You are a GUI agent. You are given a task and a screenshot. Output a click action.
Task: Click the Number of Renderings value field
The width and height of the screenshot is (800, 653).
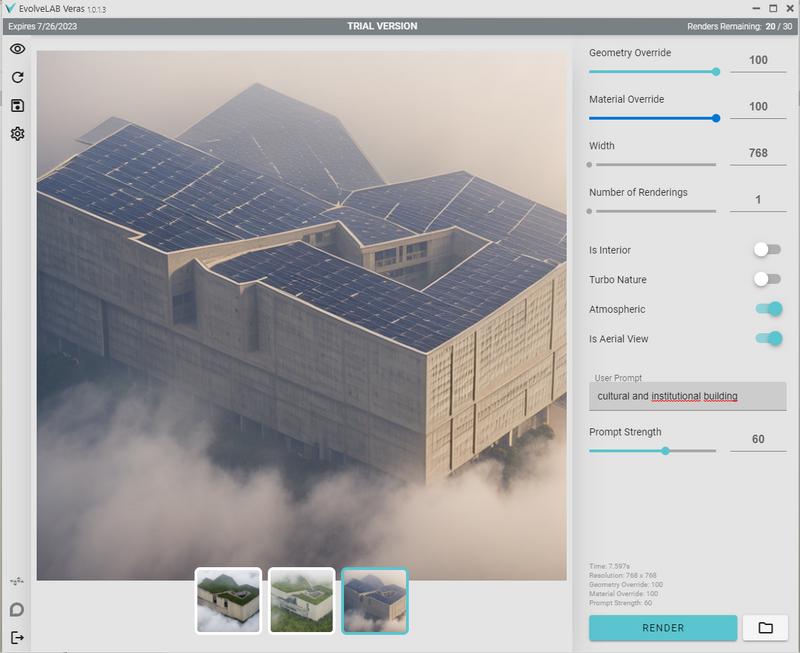(x=758, y=200)
